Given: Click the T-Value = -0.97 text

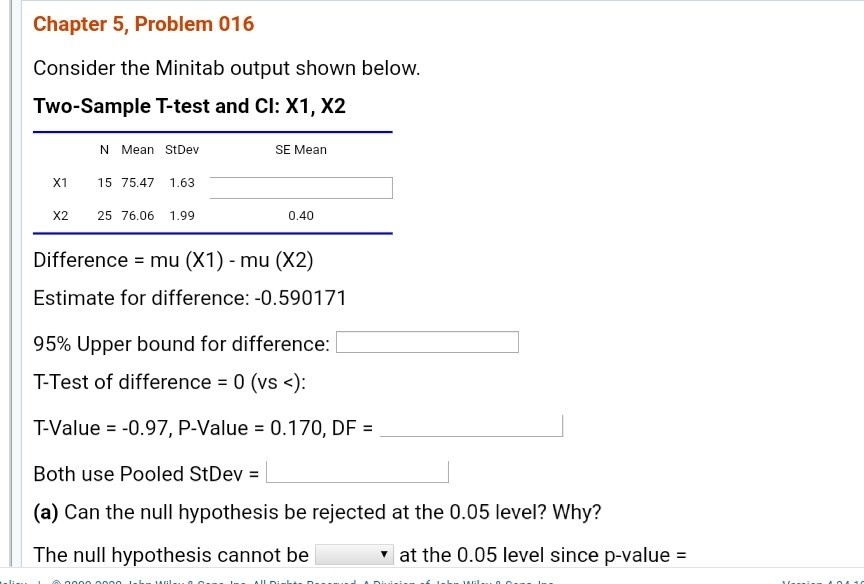Looking at the screenshot, I should tap(101, 427).
